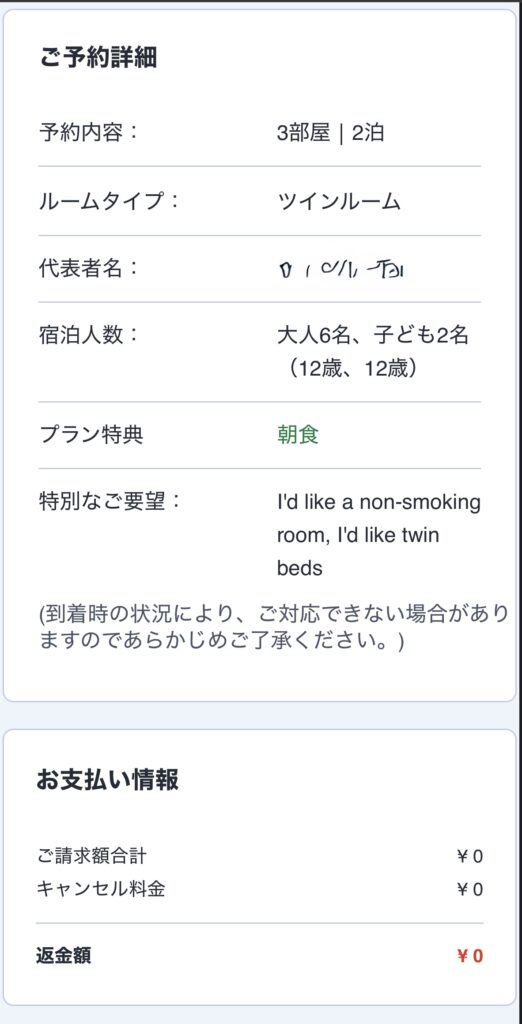Click the キャンセル料金 cancellation fee row

click(259, 889)
